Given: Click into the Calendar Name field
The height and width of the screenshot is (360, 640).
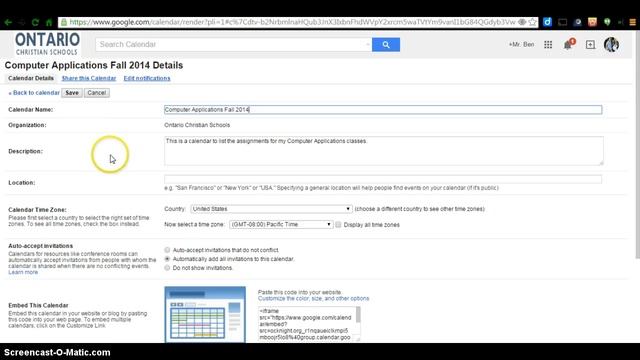Looking at the screenshot, I should coord(383,109).
